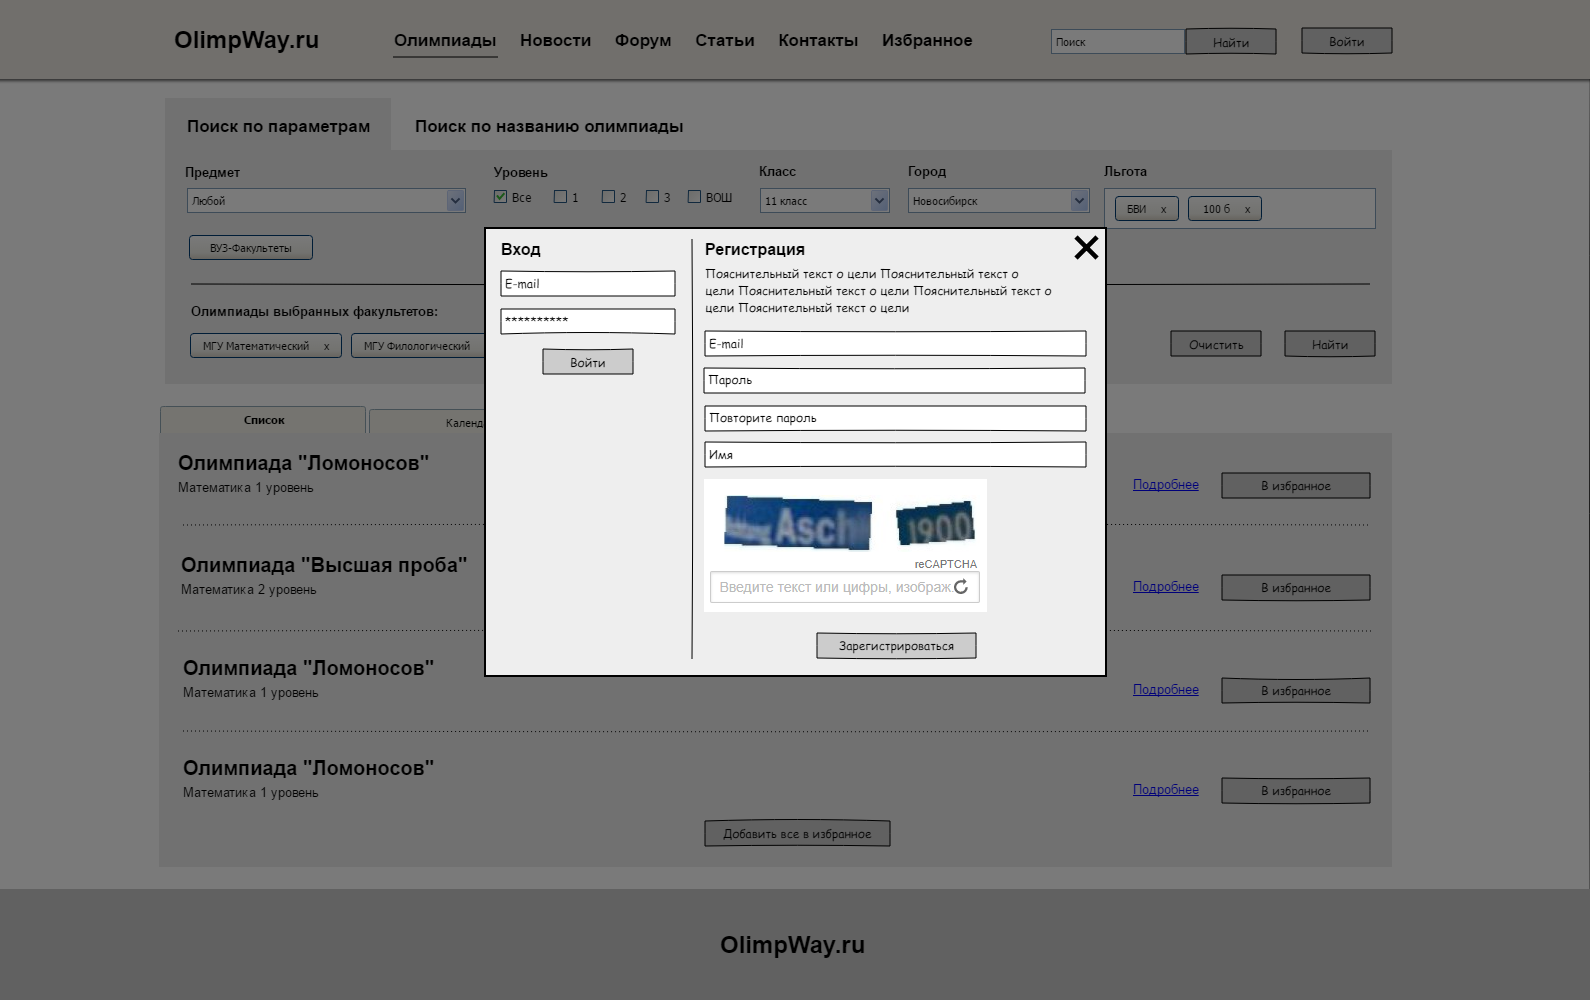1590x1000 pixels.
Task: Switch to Поиск по названию олимпиады tab
Action: click(x=549, y=127)
